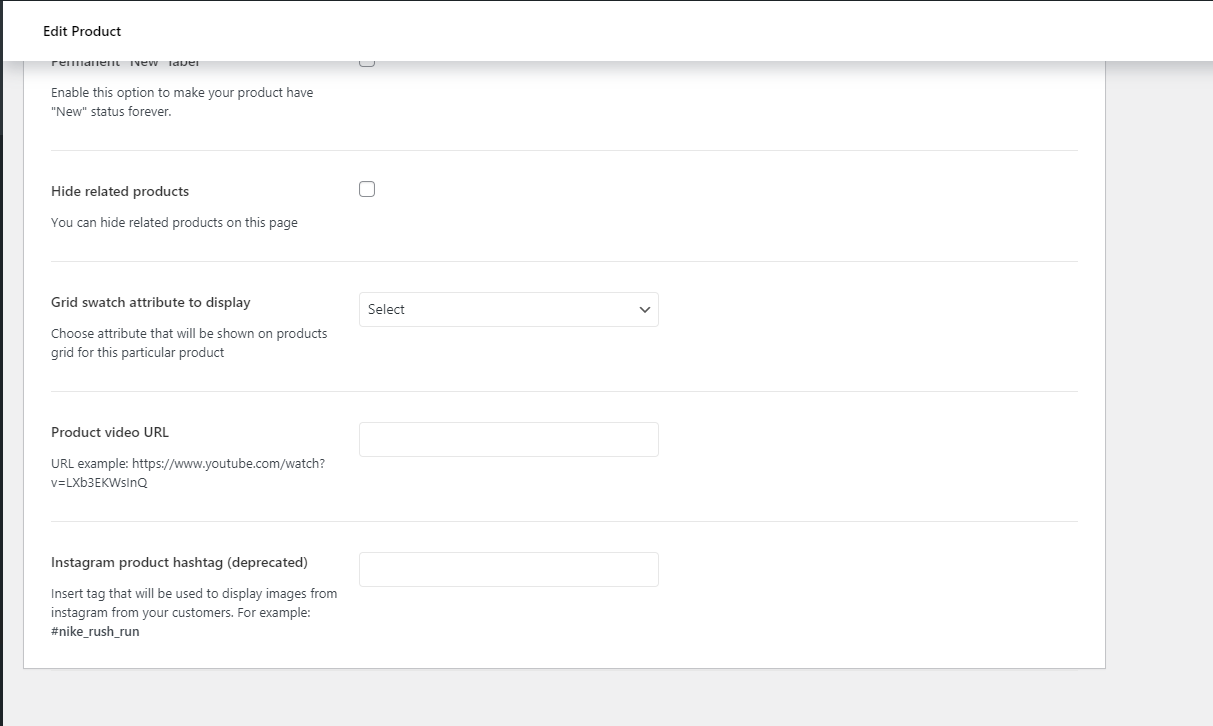Click into the Instagram product hashtag field
1213x726 pixels.
point(508,570)
